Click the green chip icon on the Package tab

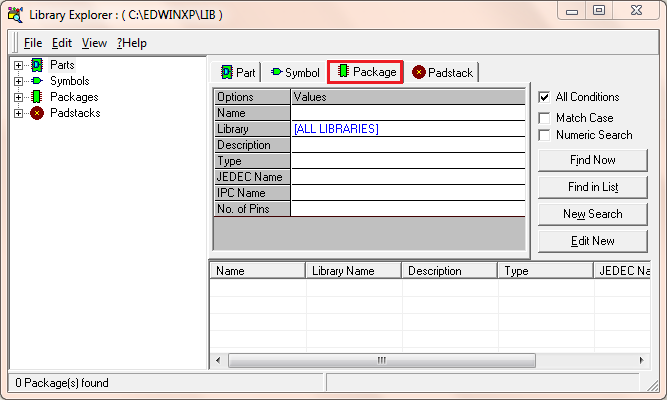pyautogui.click(x=343, y=71)
